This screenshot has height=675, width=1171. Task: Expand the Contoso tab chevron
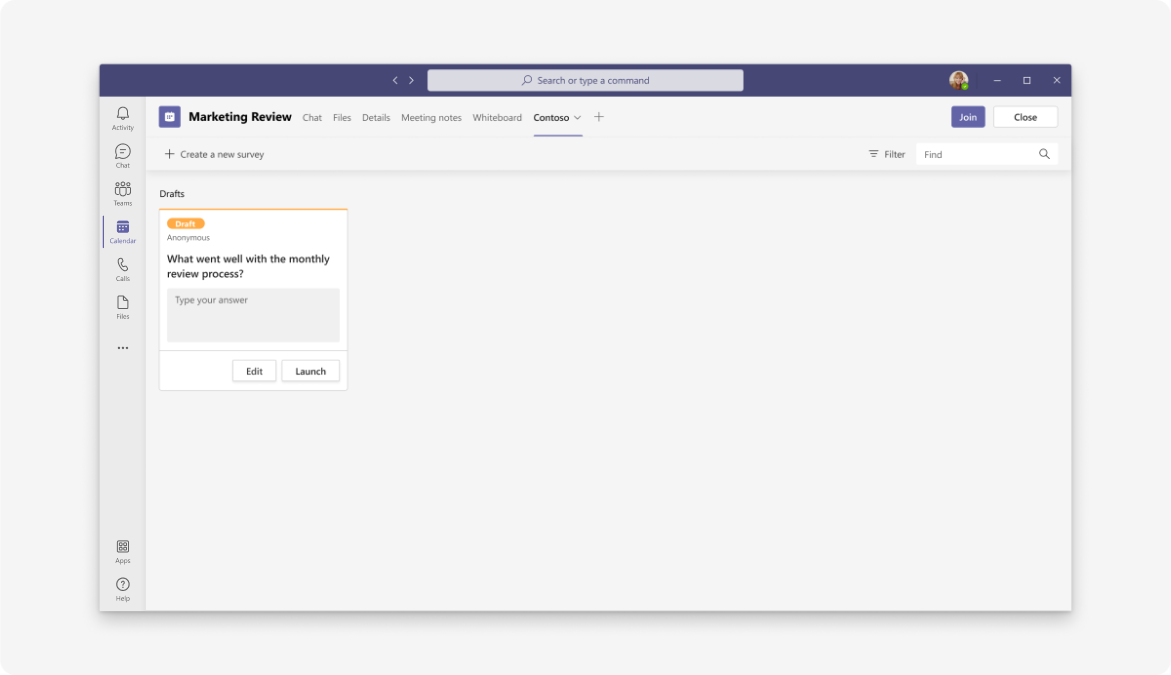[x=577, y=118]
